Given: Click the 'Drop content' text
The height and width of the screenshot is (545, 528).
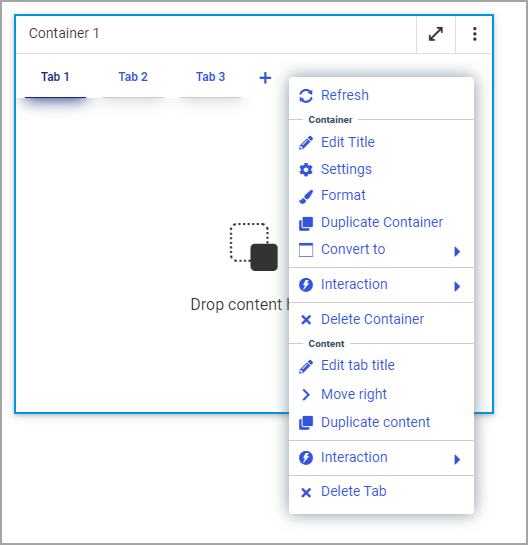Looking at the screenshot, I should 236,304.
